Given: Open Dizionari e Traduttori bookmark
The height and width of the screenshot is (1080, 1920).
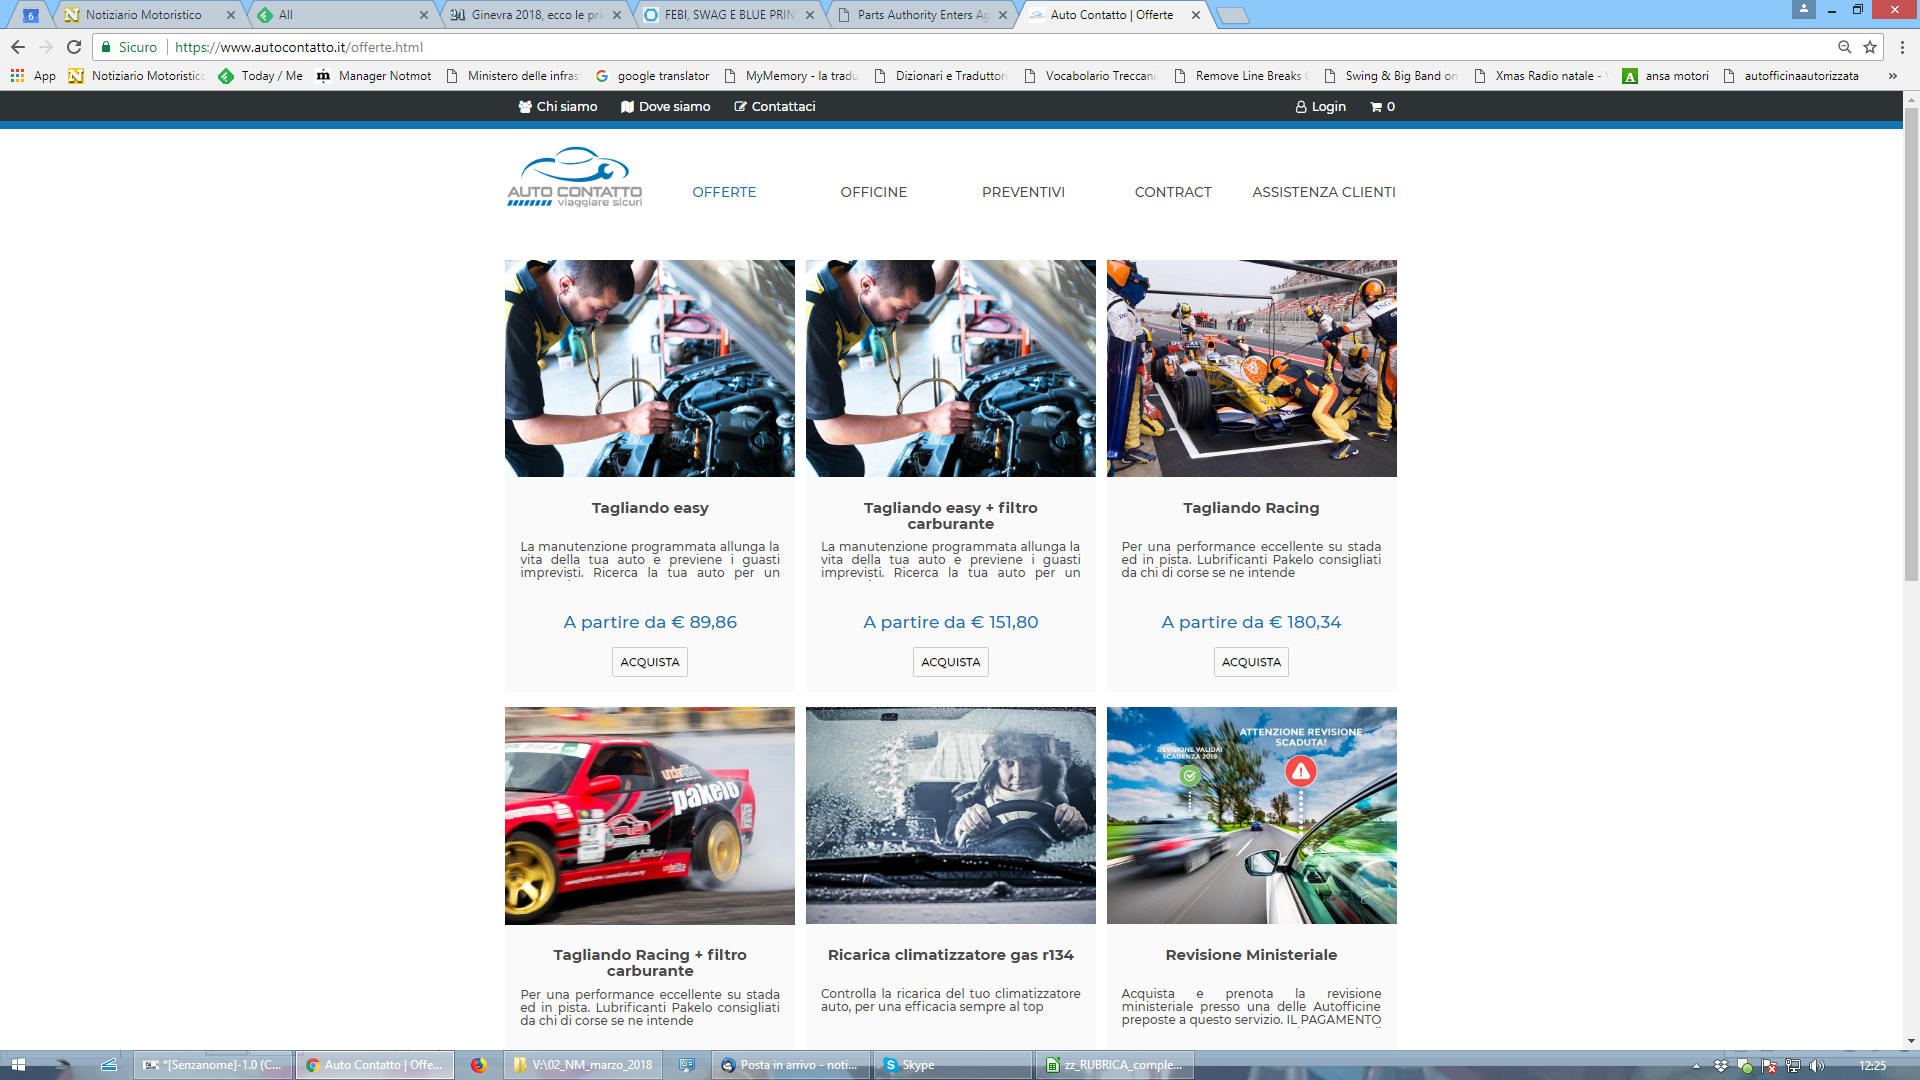Looking at the screenshot, I should pyautogui.click(x=941, y=76).
